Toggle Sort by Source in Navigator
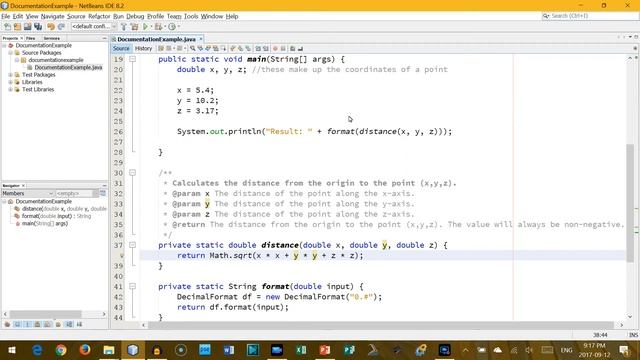 79,324
